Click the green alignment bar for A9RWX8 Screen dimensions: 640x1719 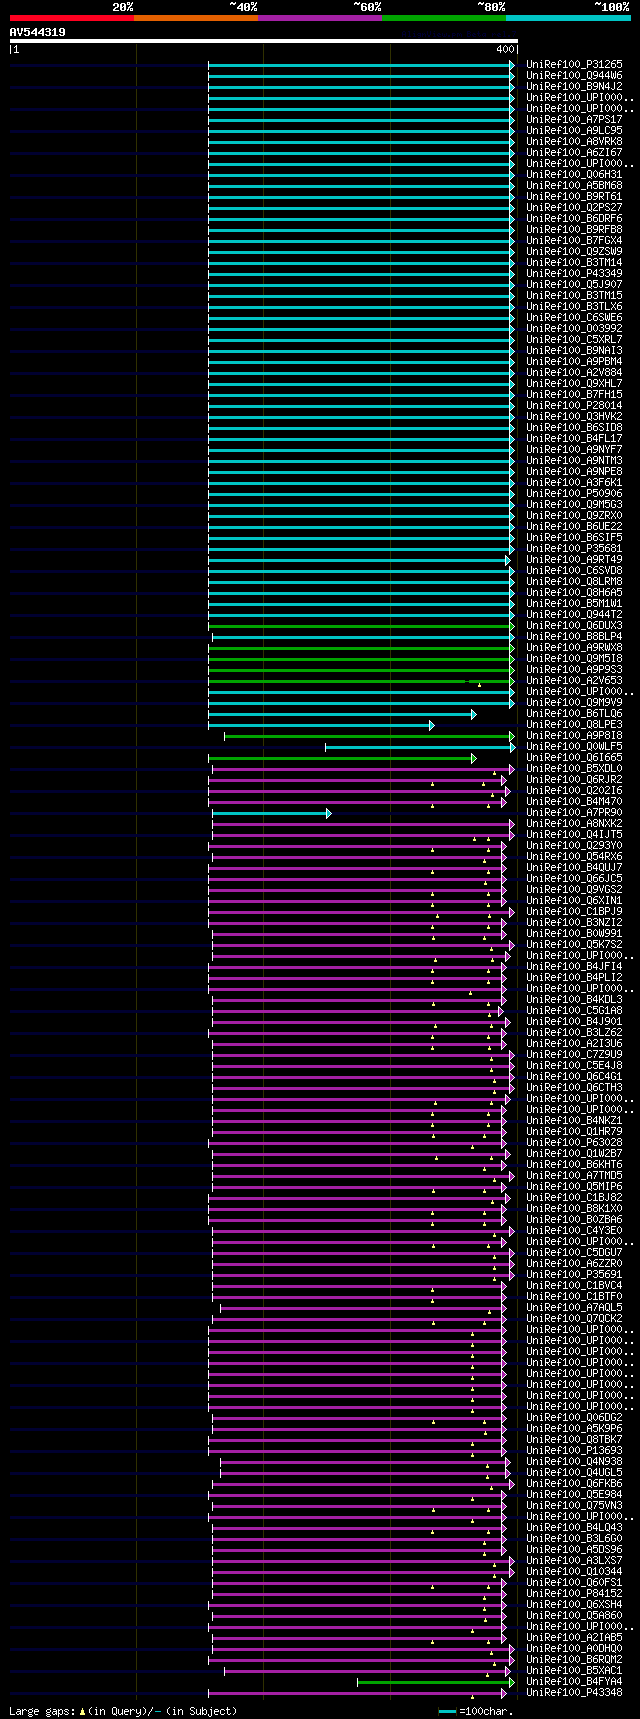[x=361, y=648]
